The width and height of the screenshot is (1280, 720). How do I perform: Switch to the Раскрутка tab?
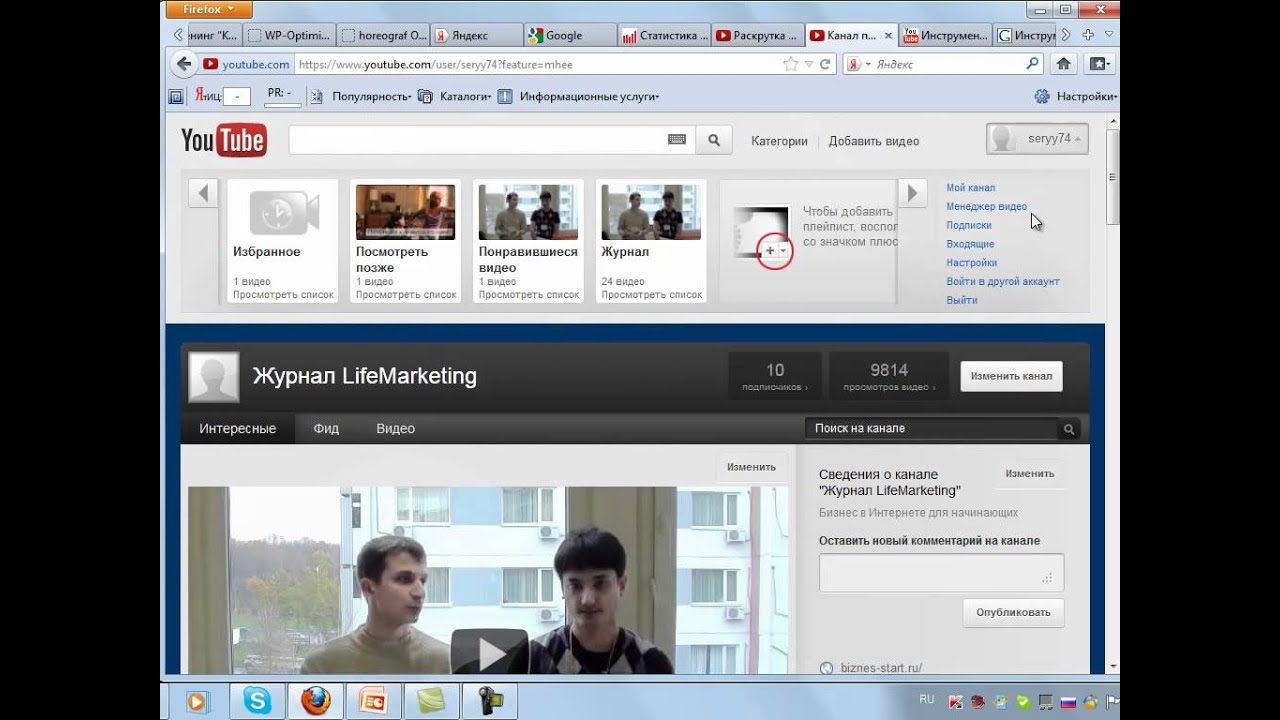point(758,35)
